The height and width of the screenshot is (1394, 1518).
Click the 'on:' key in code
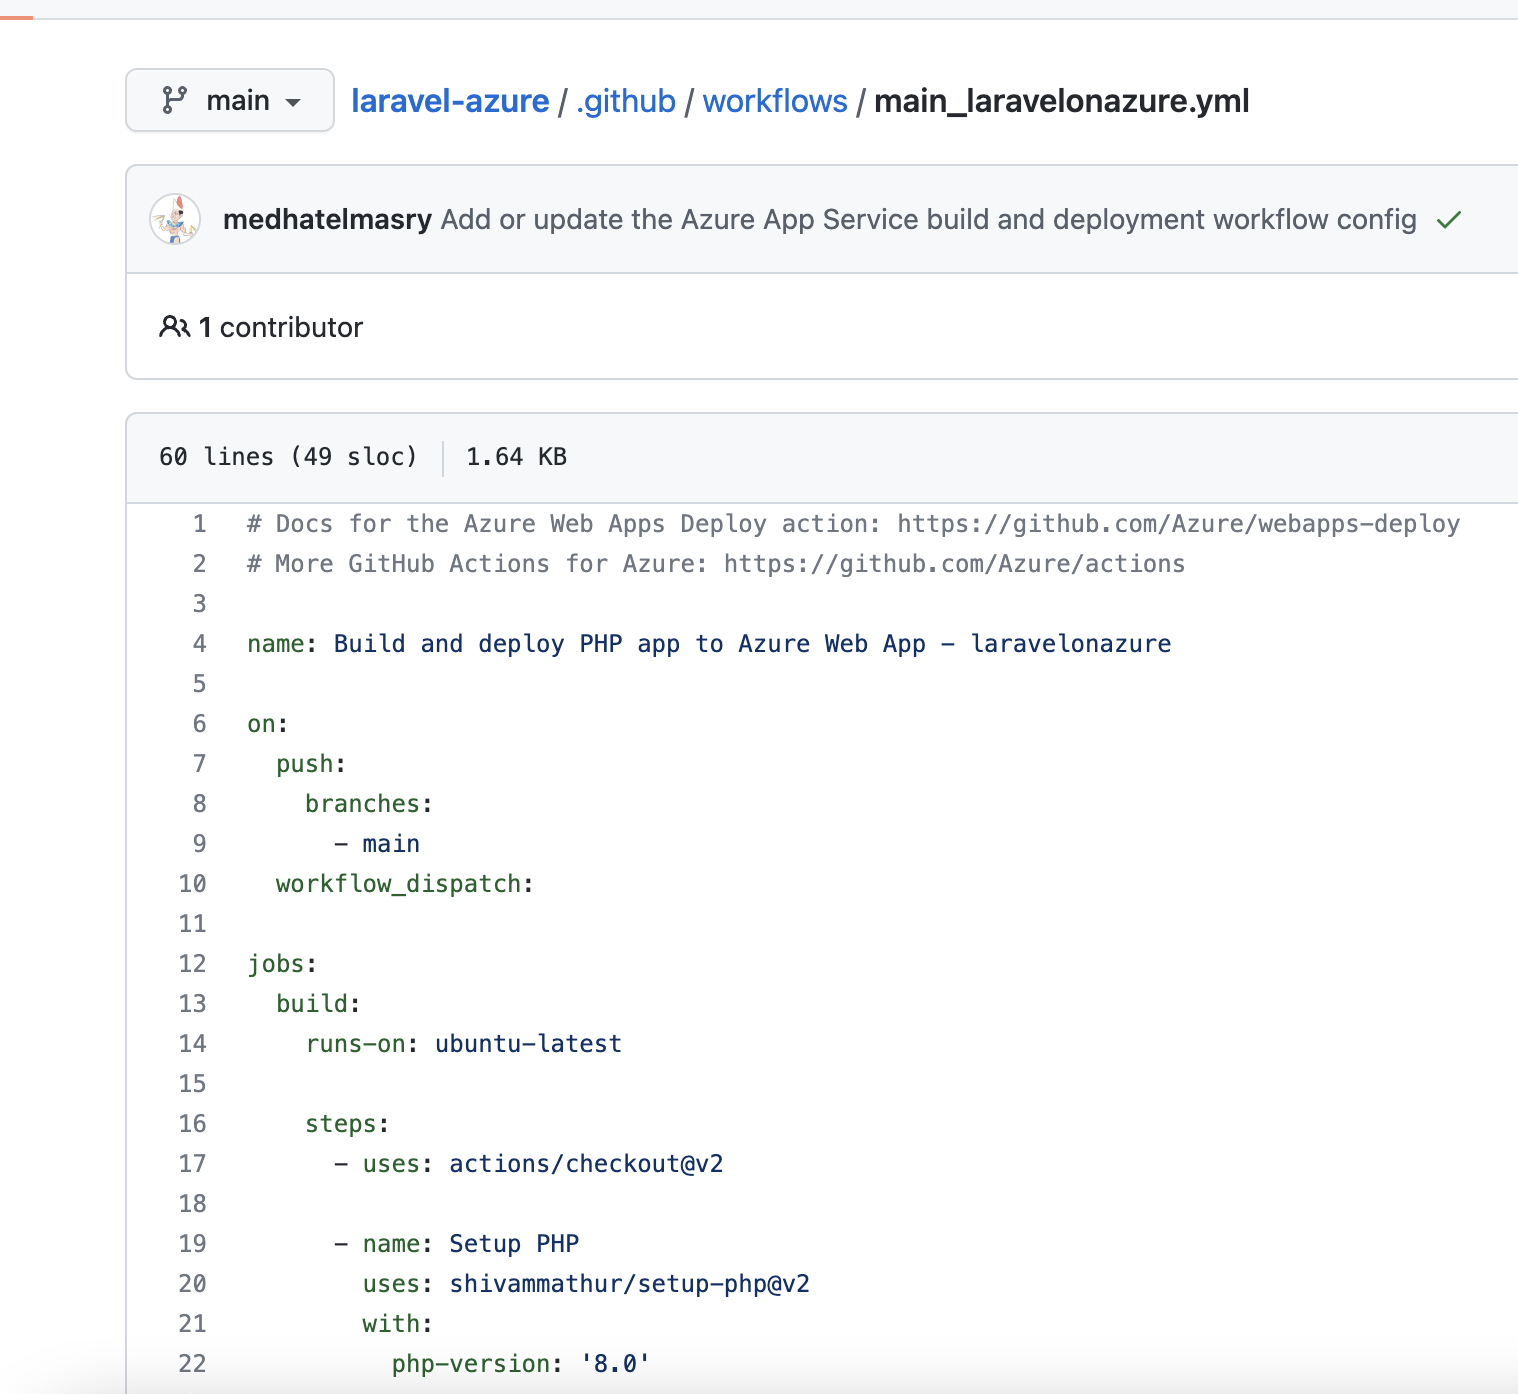(x=268, y=724)
